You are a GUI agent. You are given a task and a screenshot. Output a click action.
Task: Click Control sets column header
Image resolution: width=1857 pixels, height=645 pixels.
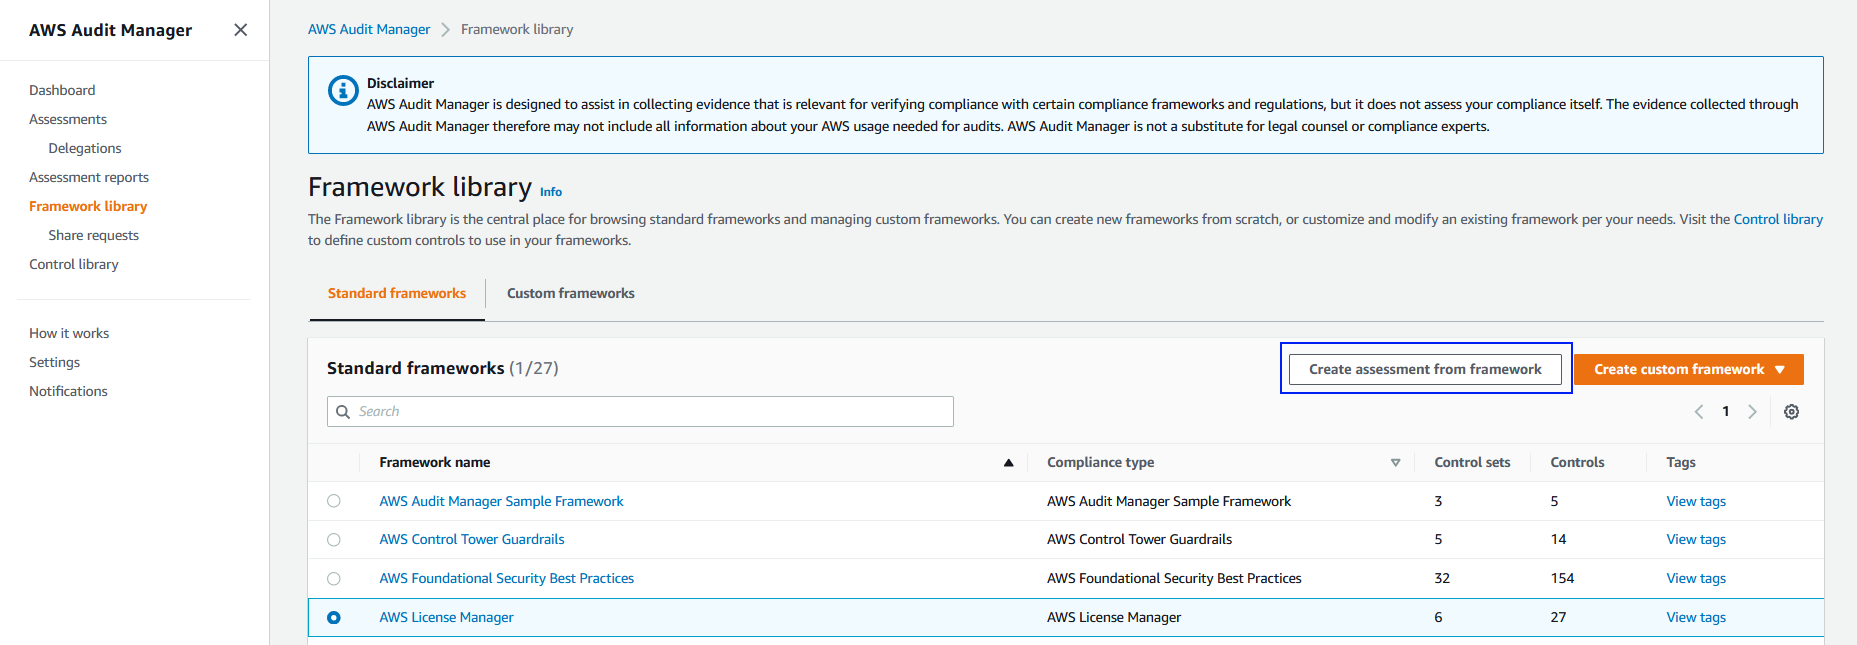[x=1472, y=462]
